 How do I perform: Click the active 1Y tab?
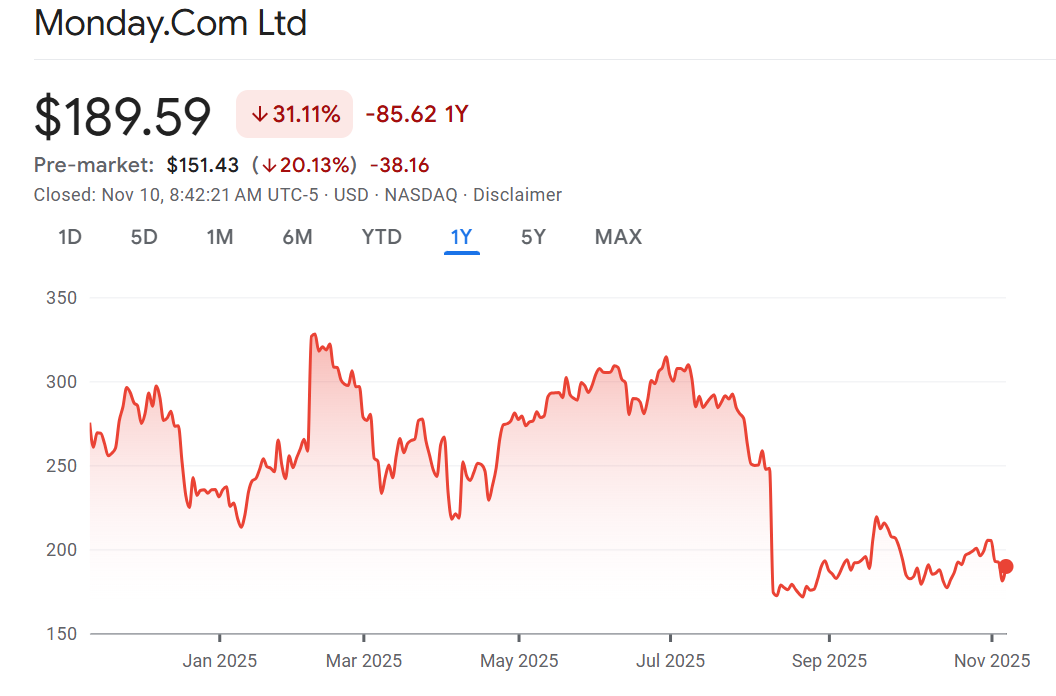(461, 237)
